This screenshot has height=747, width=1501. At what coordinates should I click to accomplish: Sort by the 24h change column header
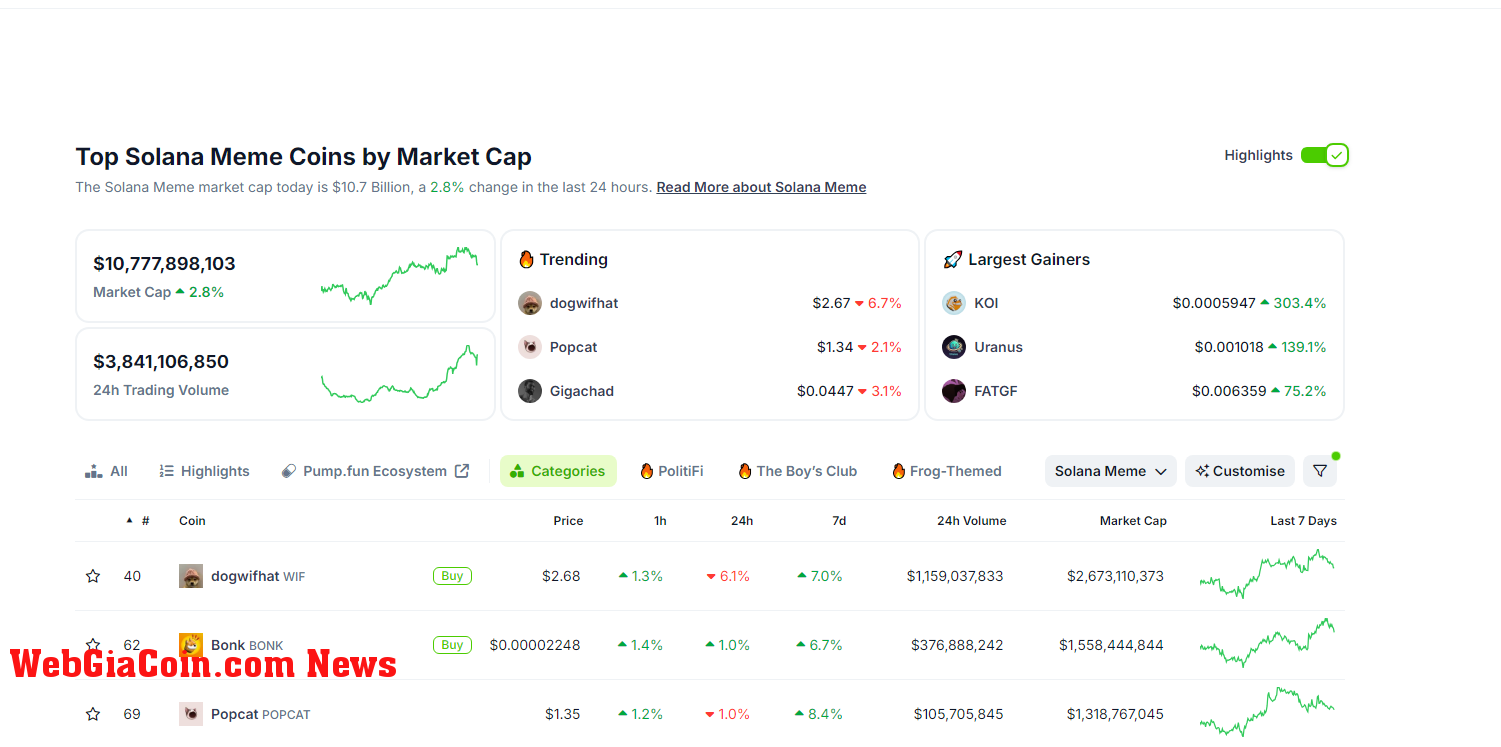[742, 521]
